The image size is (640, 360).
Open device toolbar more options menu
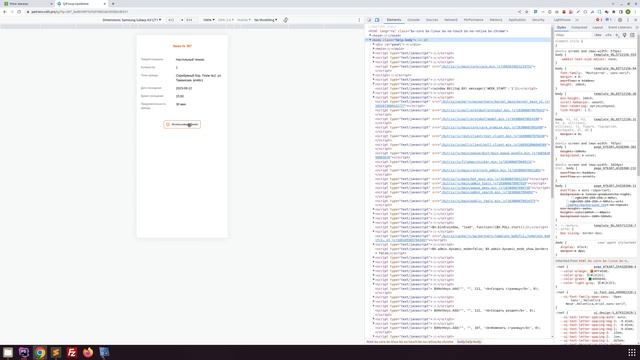click(x=359, y=20)
